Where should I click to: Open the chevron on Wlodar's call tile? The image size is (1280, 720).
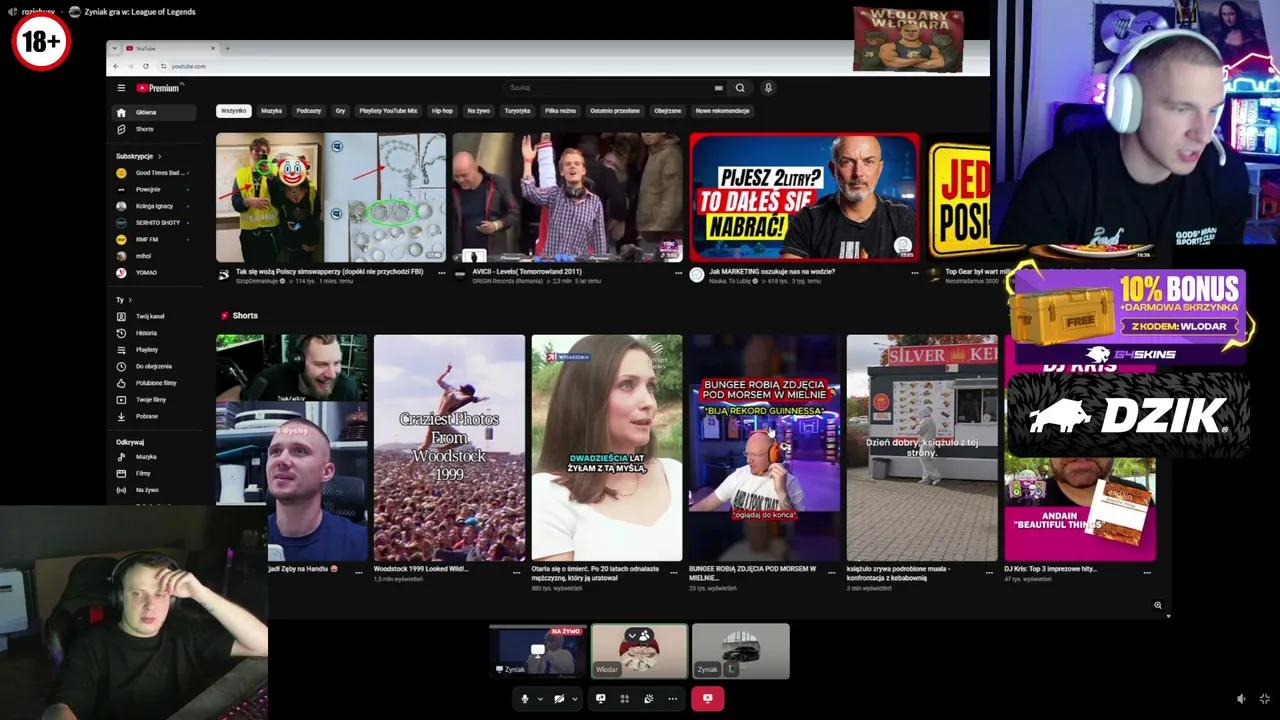coord(632,635)
